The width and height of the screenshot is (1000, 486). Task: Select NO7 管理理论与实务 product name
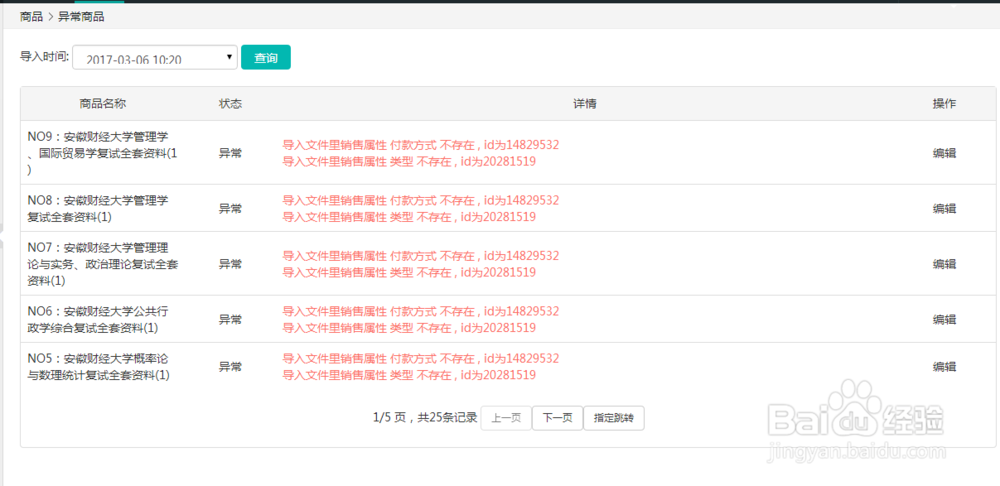pyautogui.click(x=102, y=264)
